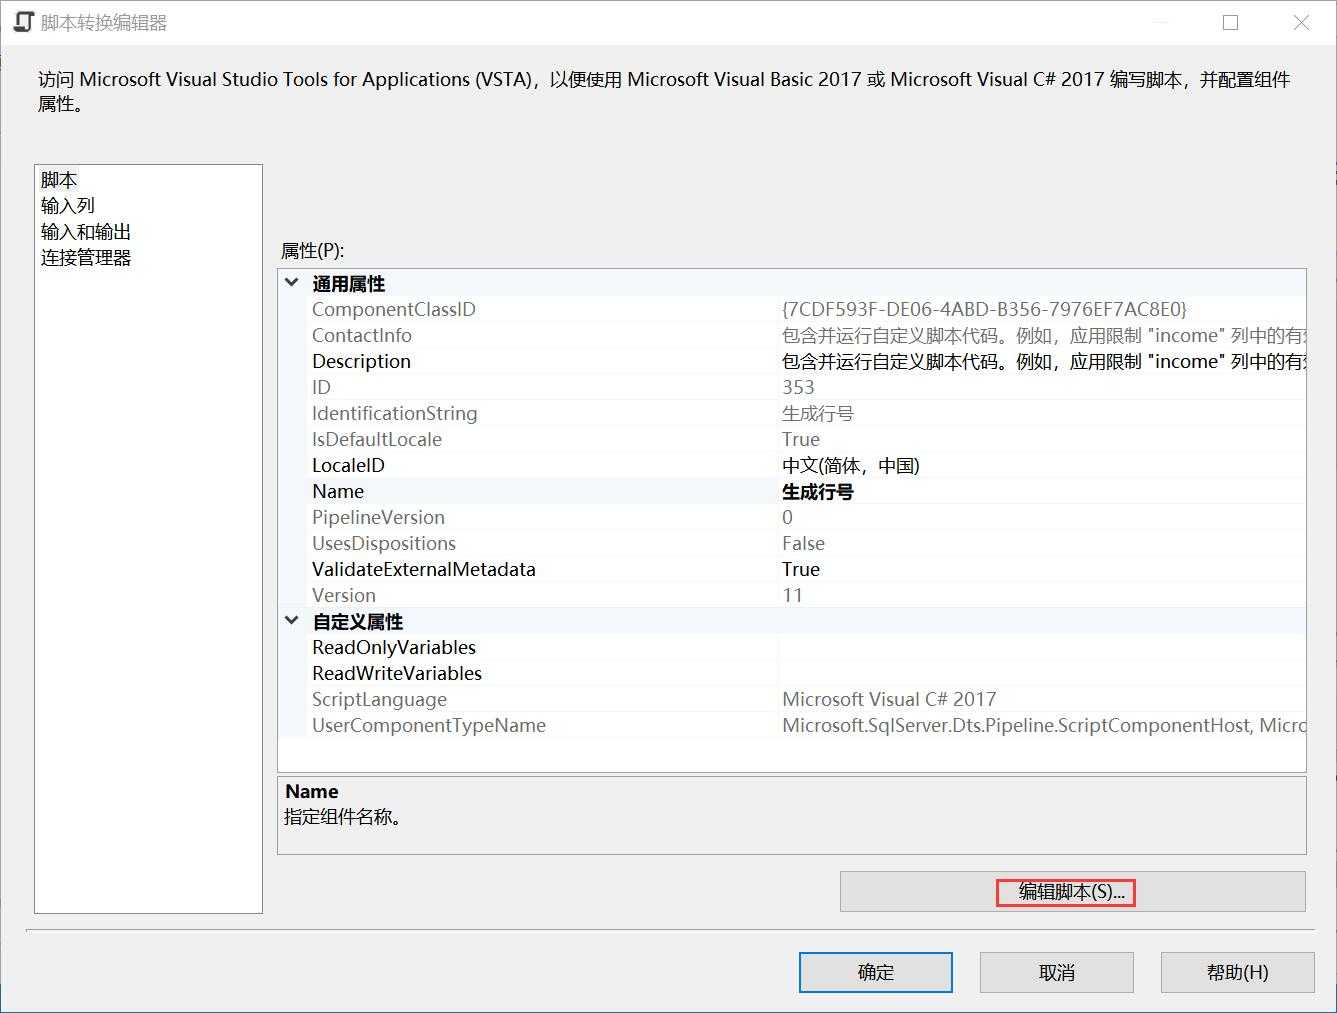Close the 脚本转换编辑器 dialog
Screen dimensions: 1337x1013
tap(1301, 22)
